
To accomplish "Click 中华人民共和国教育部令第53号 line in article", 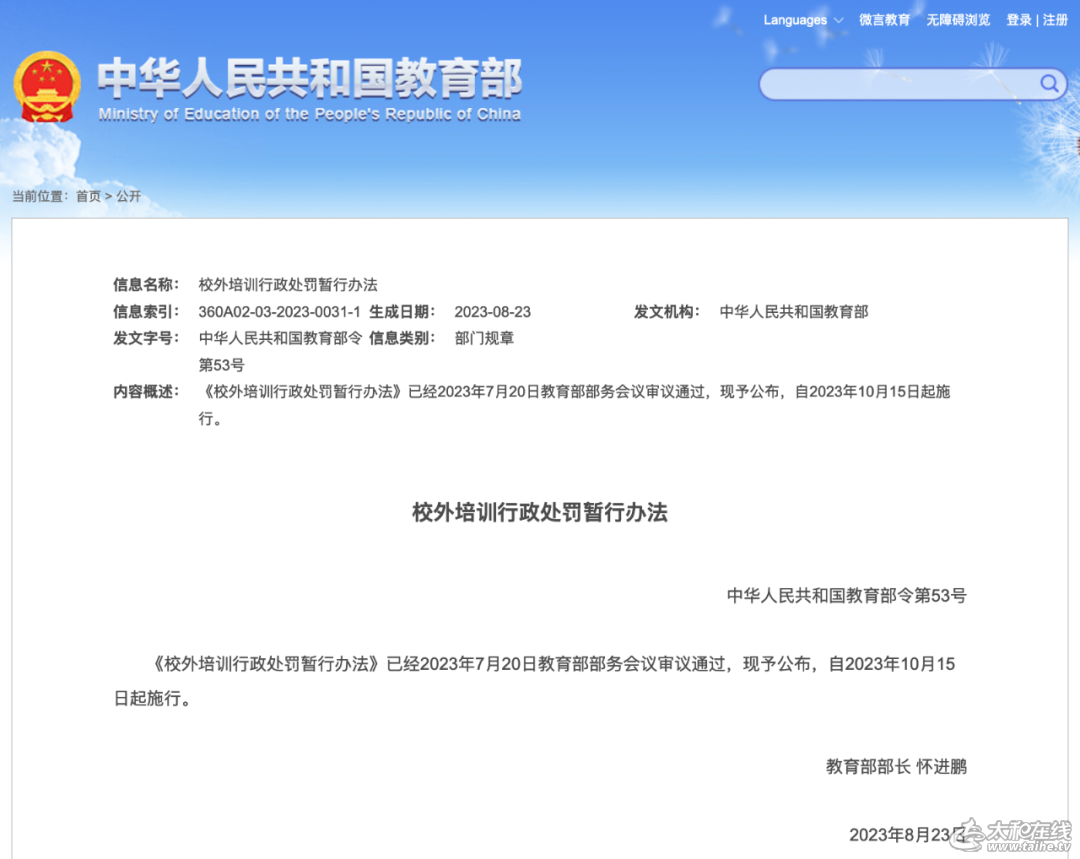I will 847,596.
